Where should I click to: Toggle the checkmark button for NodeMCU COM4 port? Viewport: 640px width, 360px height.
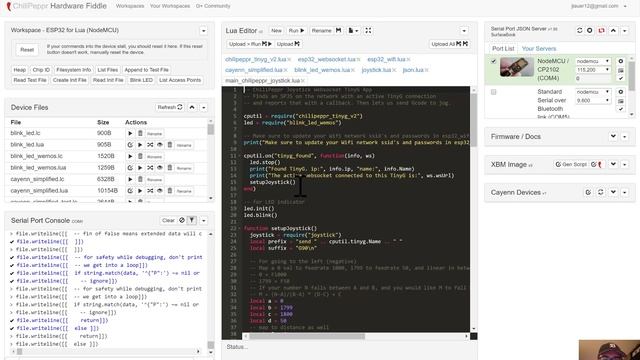(x=621, y=78)
